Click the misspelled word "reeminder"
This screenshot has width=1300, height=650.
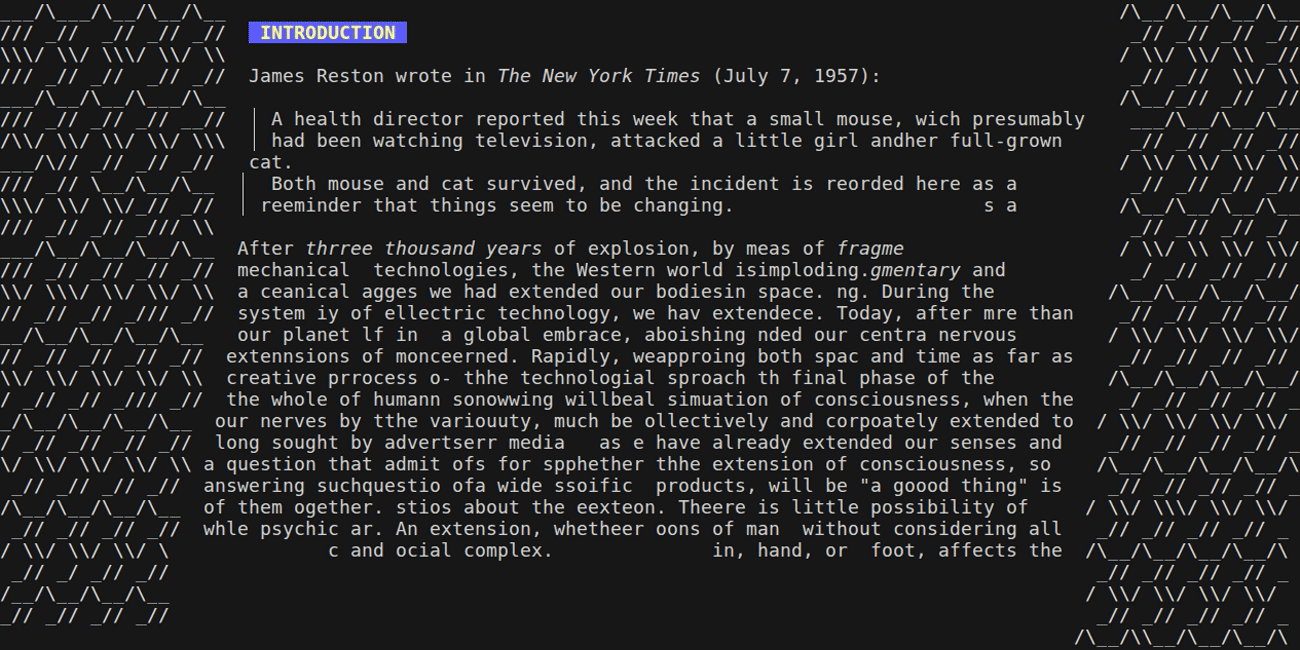point(311,206)
